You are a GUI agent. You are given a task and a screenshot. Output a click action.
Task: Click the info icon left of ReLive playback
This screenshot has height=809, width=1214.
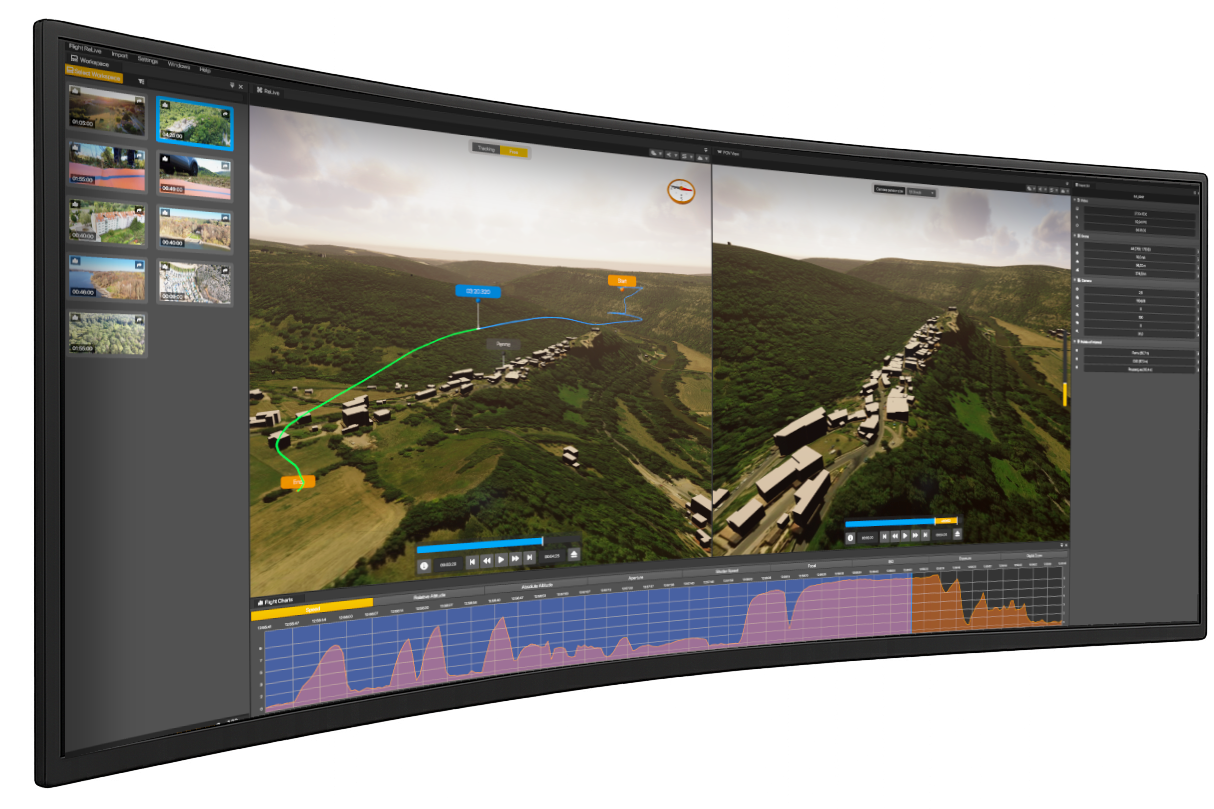click(424, 566)
